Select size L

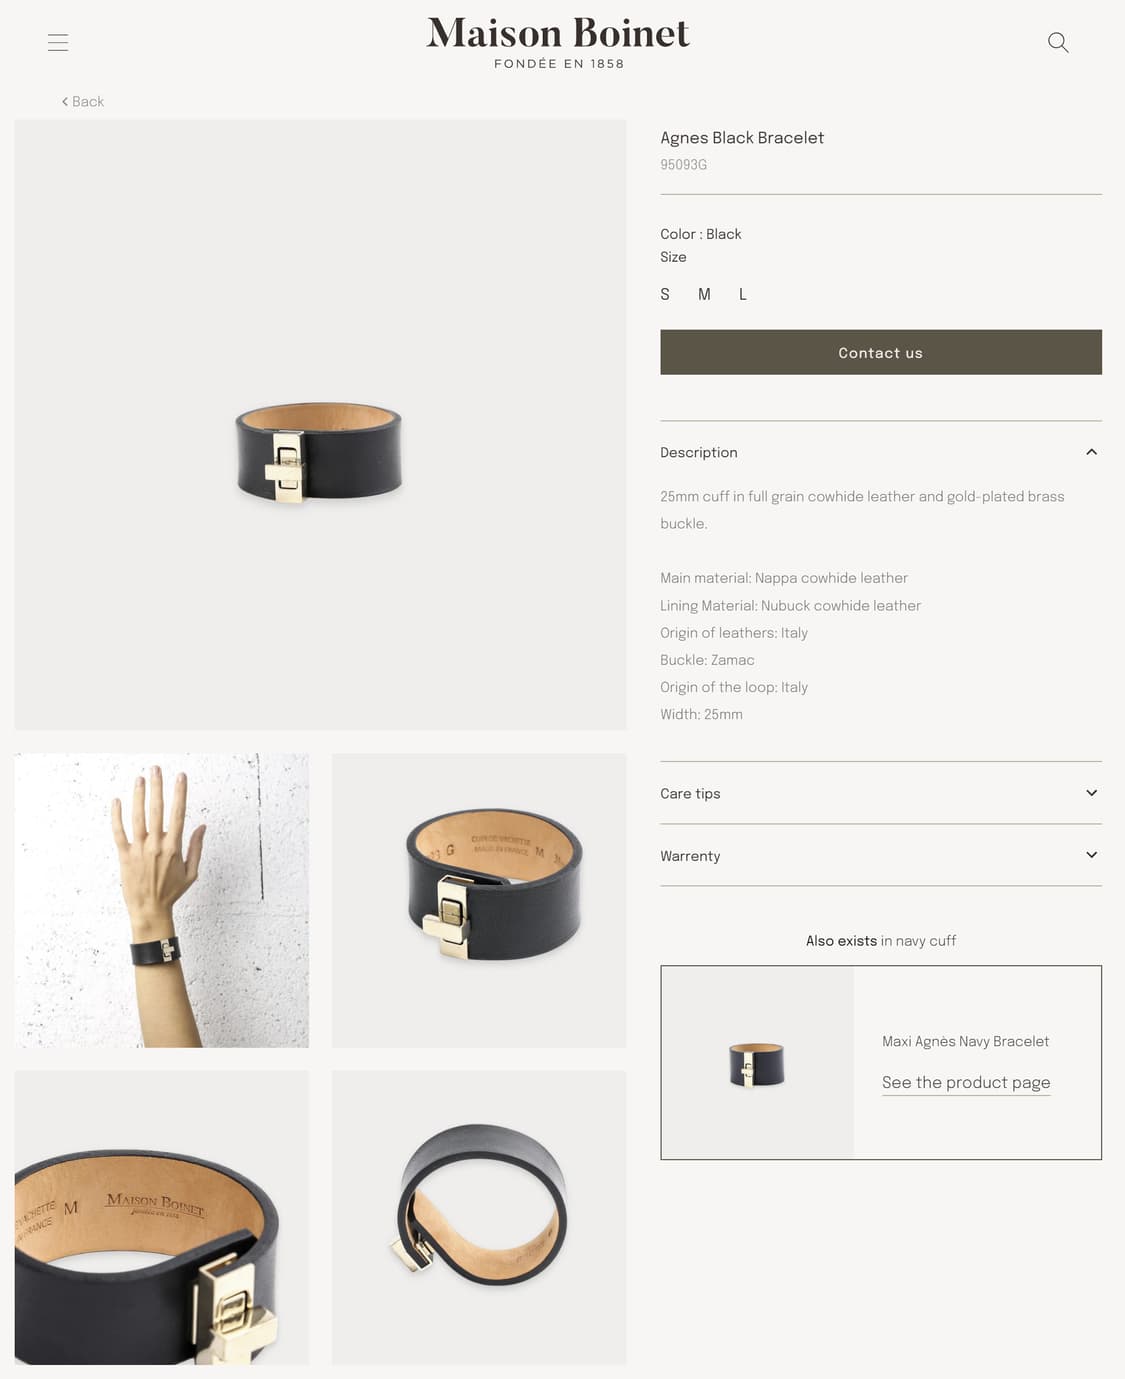click(x=743, y=294)
